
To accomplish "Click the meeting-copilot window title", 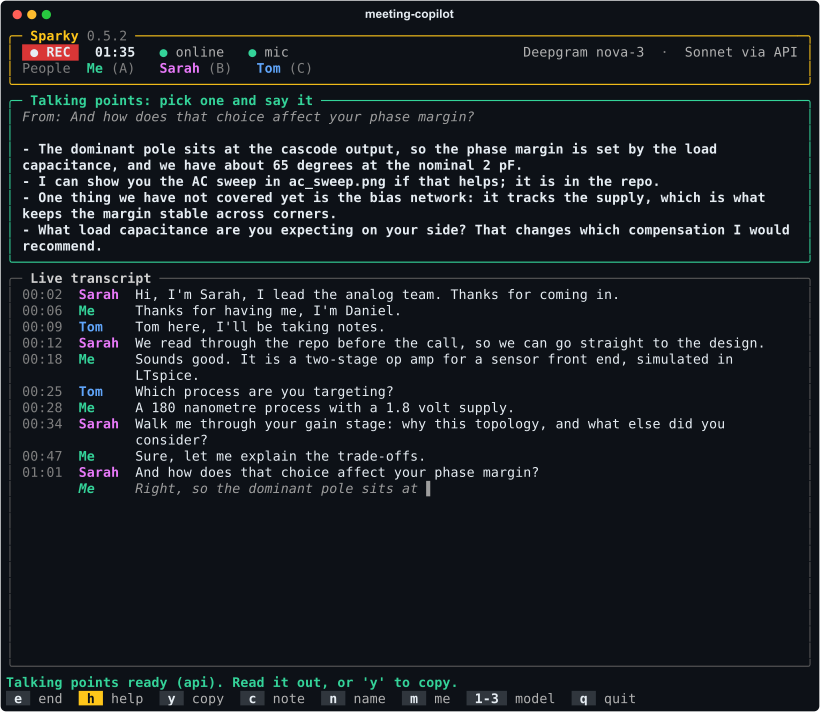I will (409, 14).
